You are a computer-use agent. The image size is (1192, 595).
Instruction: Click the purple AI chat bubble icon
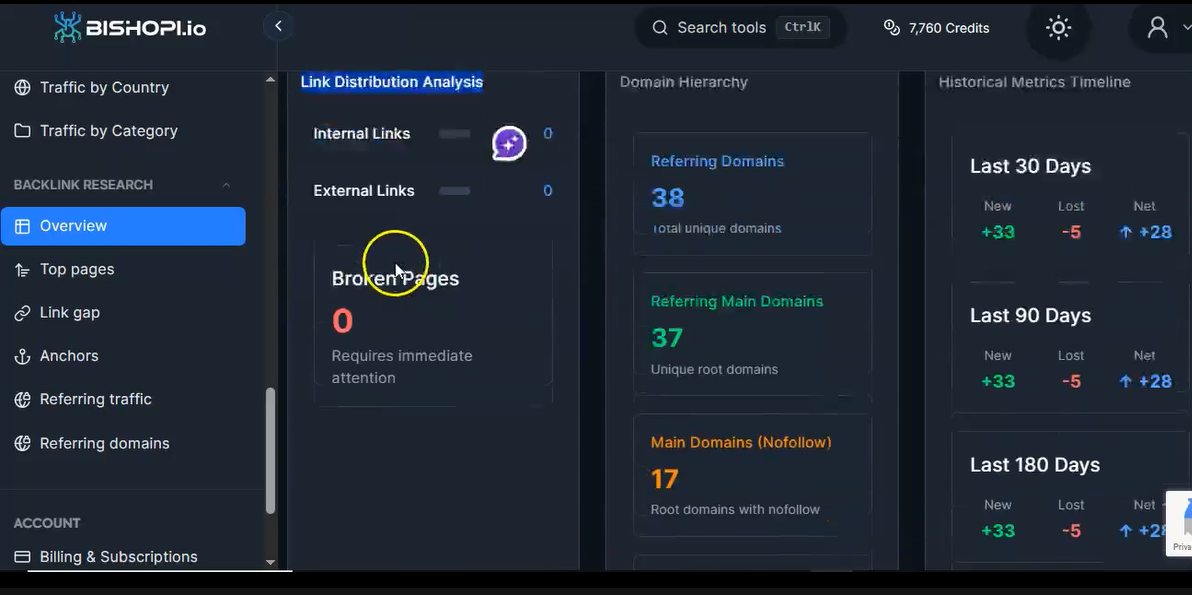click(x=509, y=142)
